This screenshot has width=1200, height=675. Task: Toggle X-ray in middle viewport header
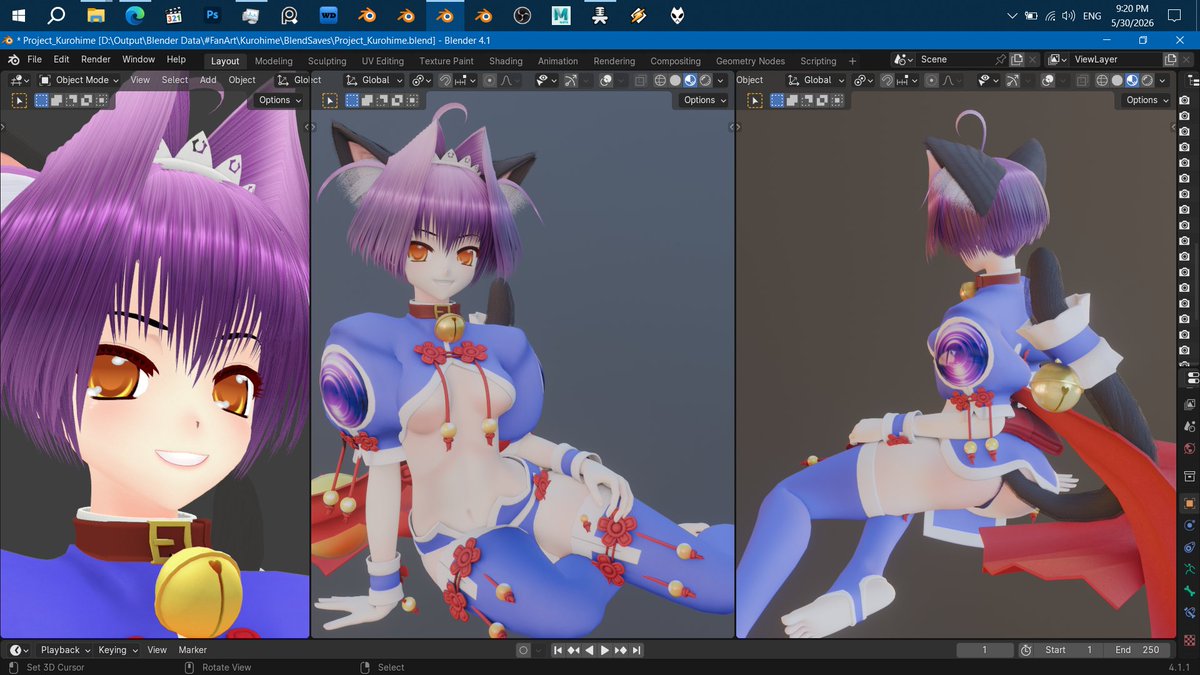coord(640,80)
